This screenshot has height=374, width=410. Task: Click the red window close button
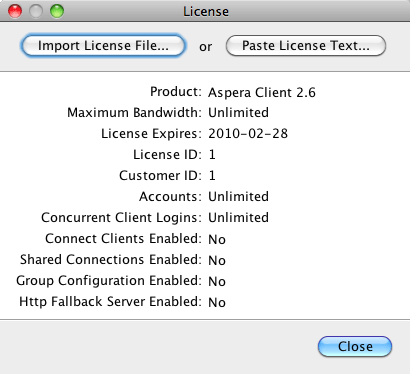[x=15, y=11]
